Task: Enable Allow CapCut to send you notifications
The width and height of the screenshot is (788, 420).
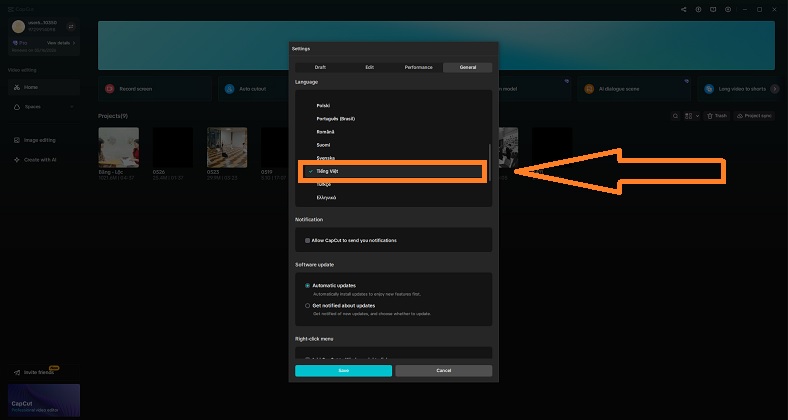Action: point(308,240)
